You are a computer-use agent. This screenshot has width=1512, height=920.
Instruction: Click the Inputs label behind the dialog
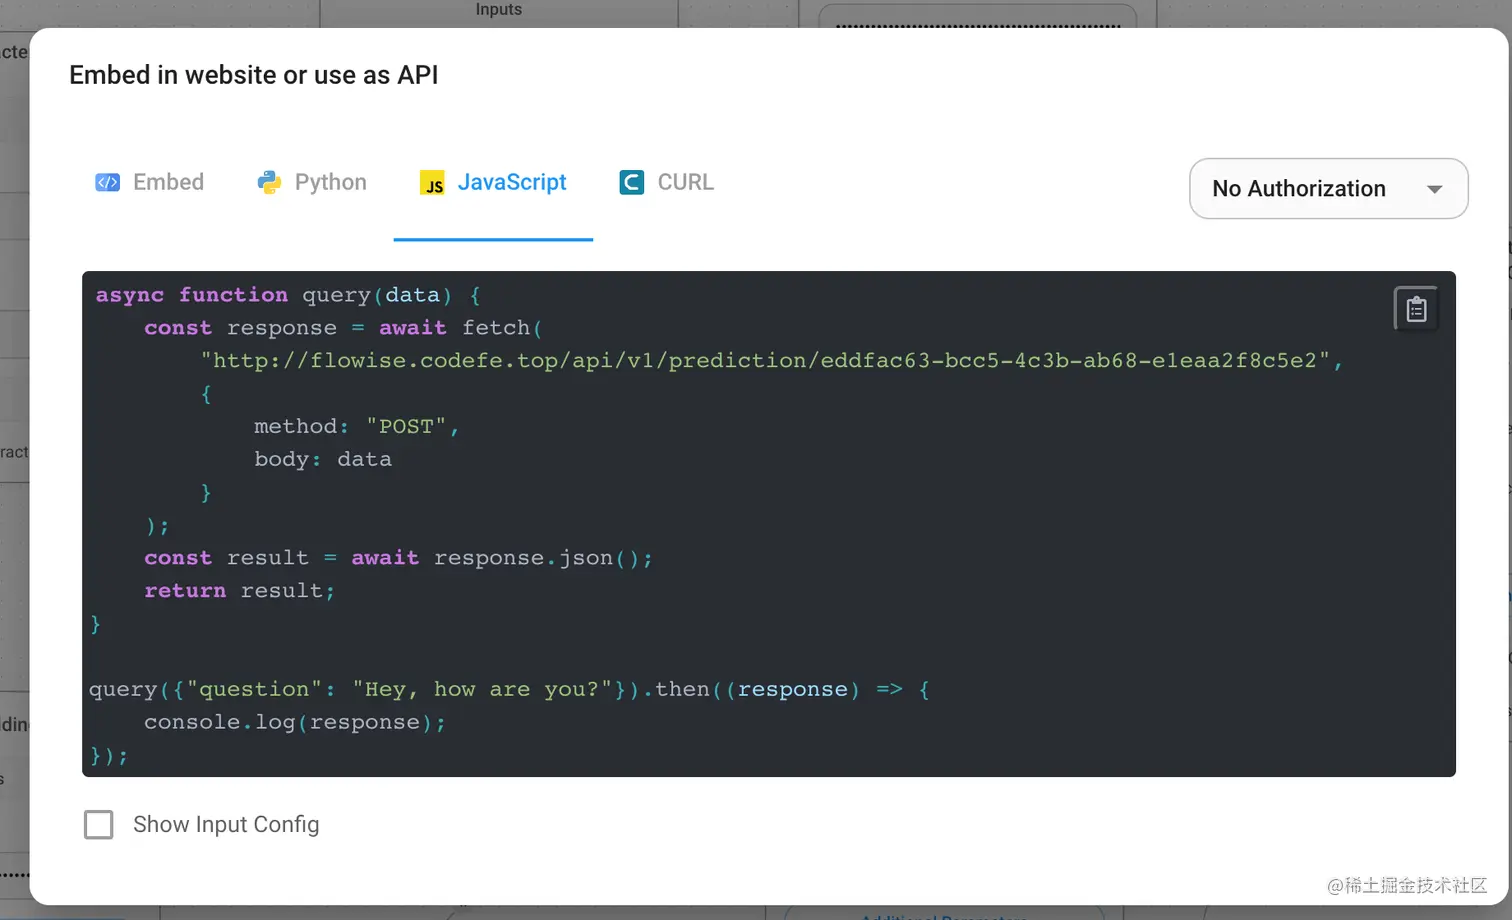[x=498, y=10]
